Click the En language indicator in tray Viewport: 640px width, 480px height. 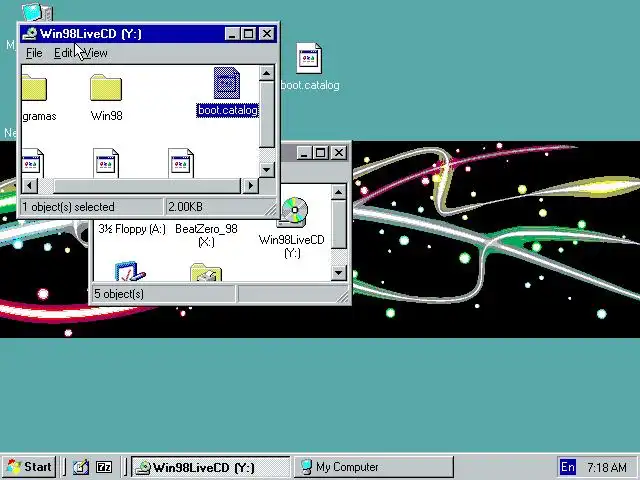pyautogui.click(x=567, y=467)
